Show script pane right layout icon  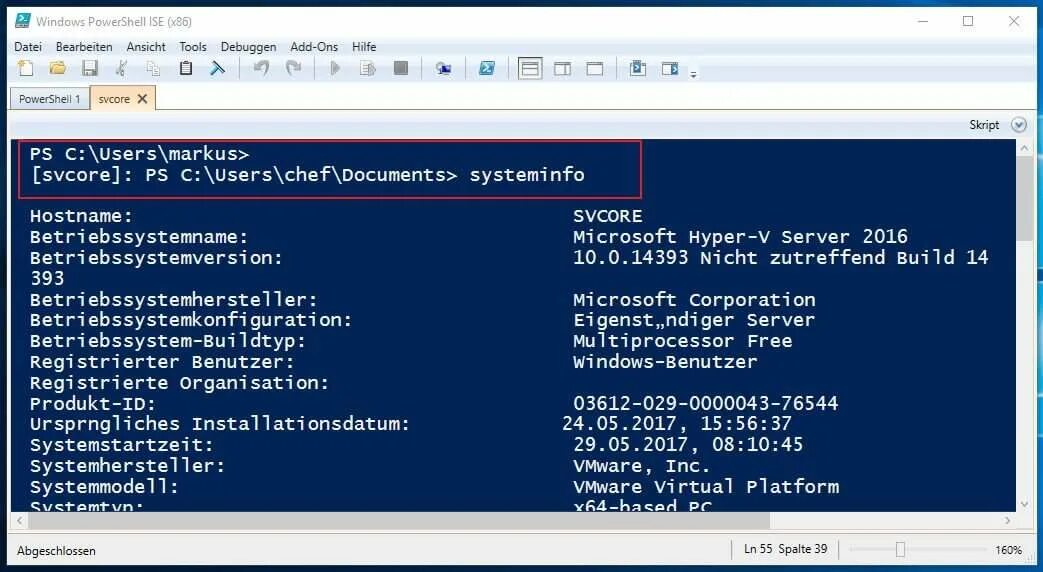(x=563, y=69)
